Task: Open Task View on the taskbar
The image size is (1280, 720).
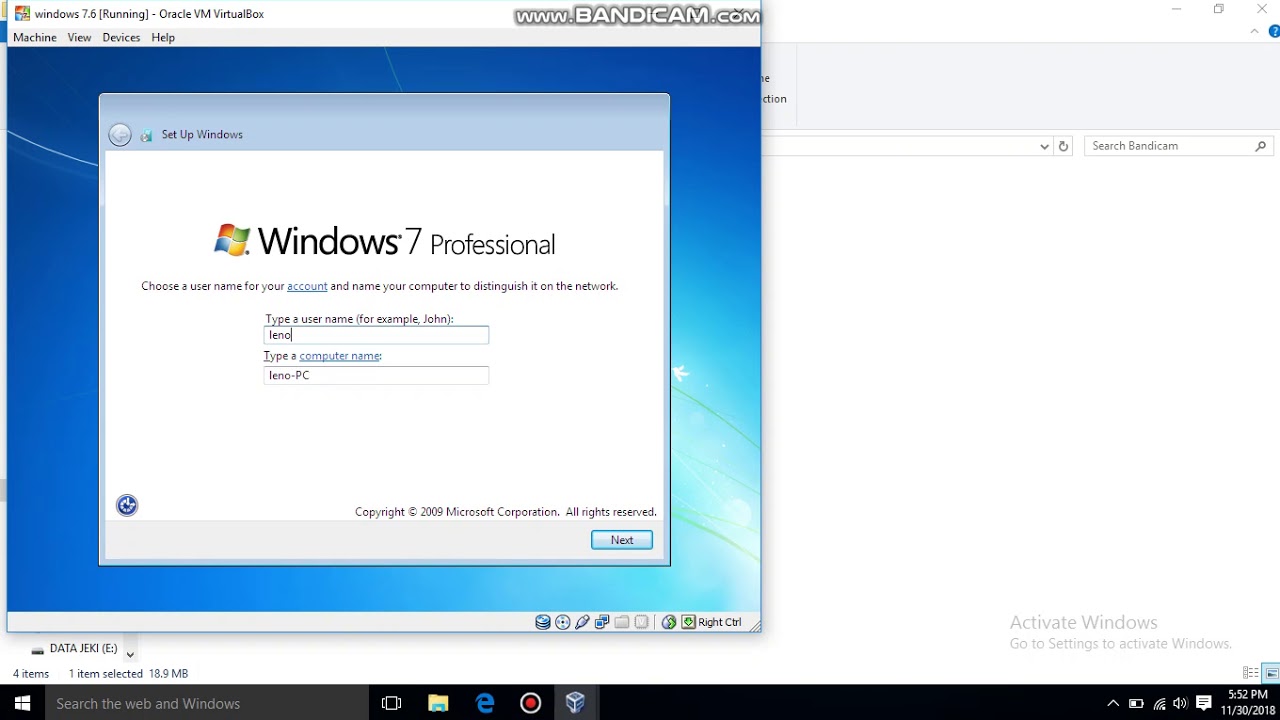Action: 391,703
